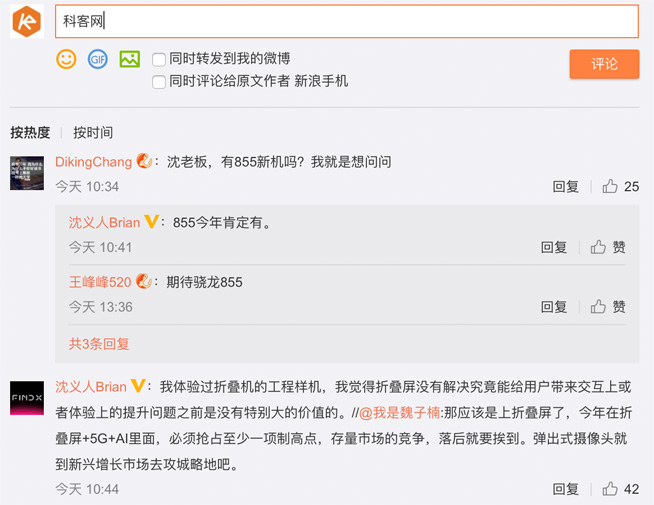This screenshot has height=505, width=654.
Task: Click the image upload icon
Action: coord(129,59)
